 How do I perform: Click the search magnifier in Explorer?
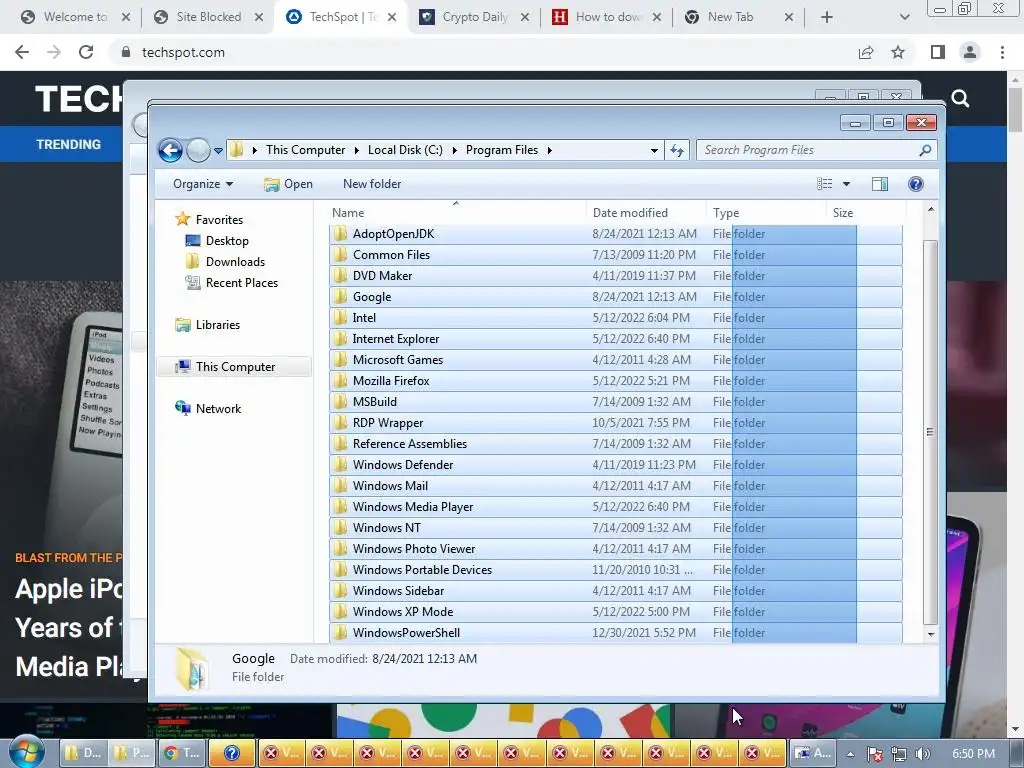(925, 150)
